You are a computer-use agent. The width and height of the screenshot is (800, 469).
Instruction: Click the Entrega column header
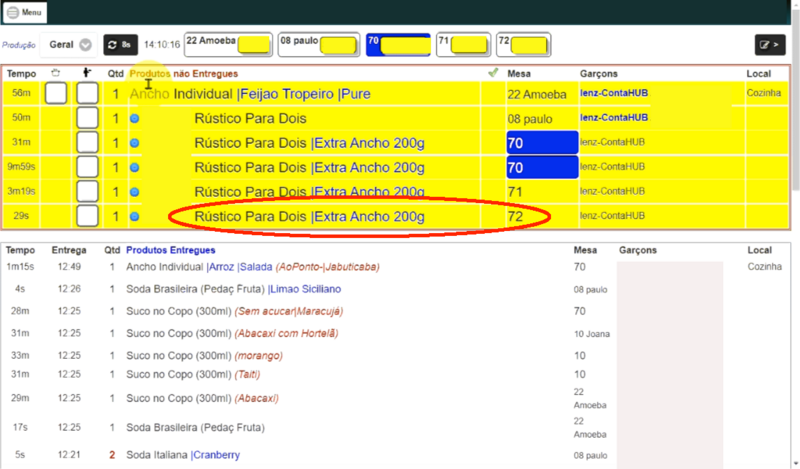click(69, 250)
